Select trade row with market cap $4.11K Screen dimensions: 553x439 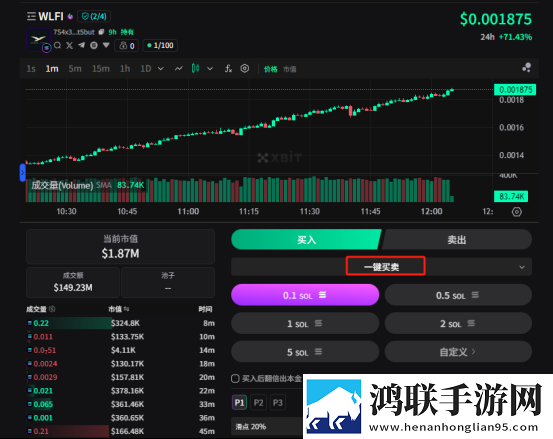[121, 350]
